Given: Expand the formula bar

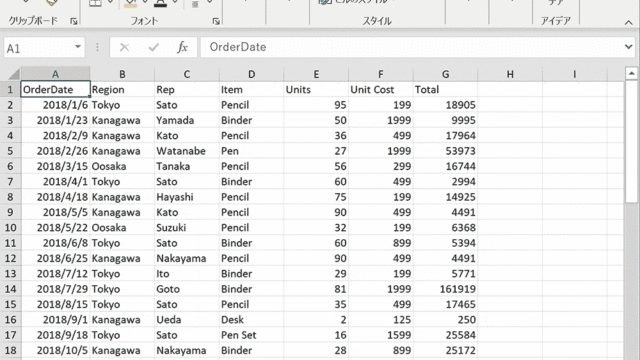Looking at the screenshot, I should [629, 47].
